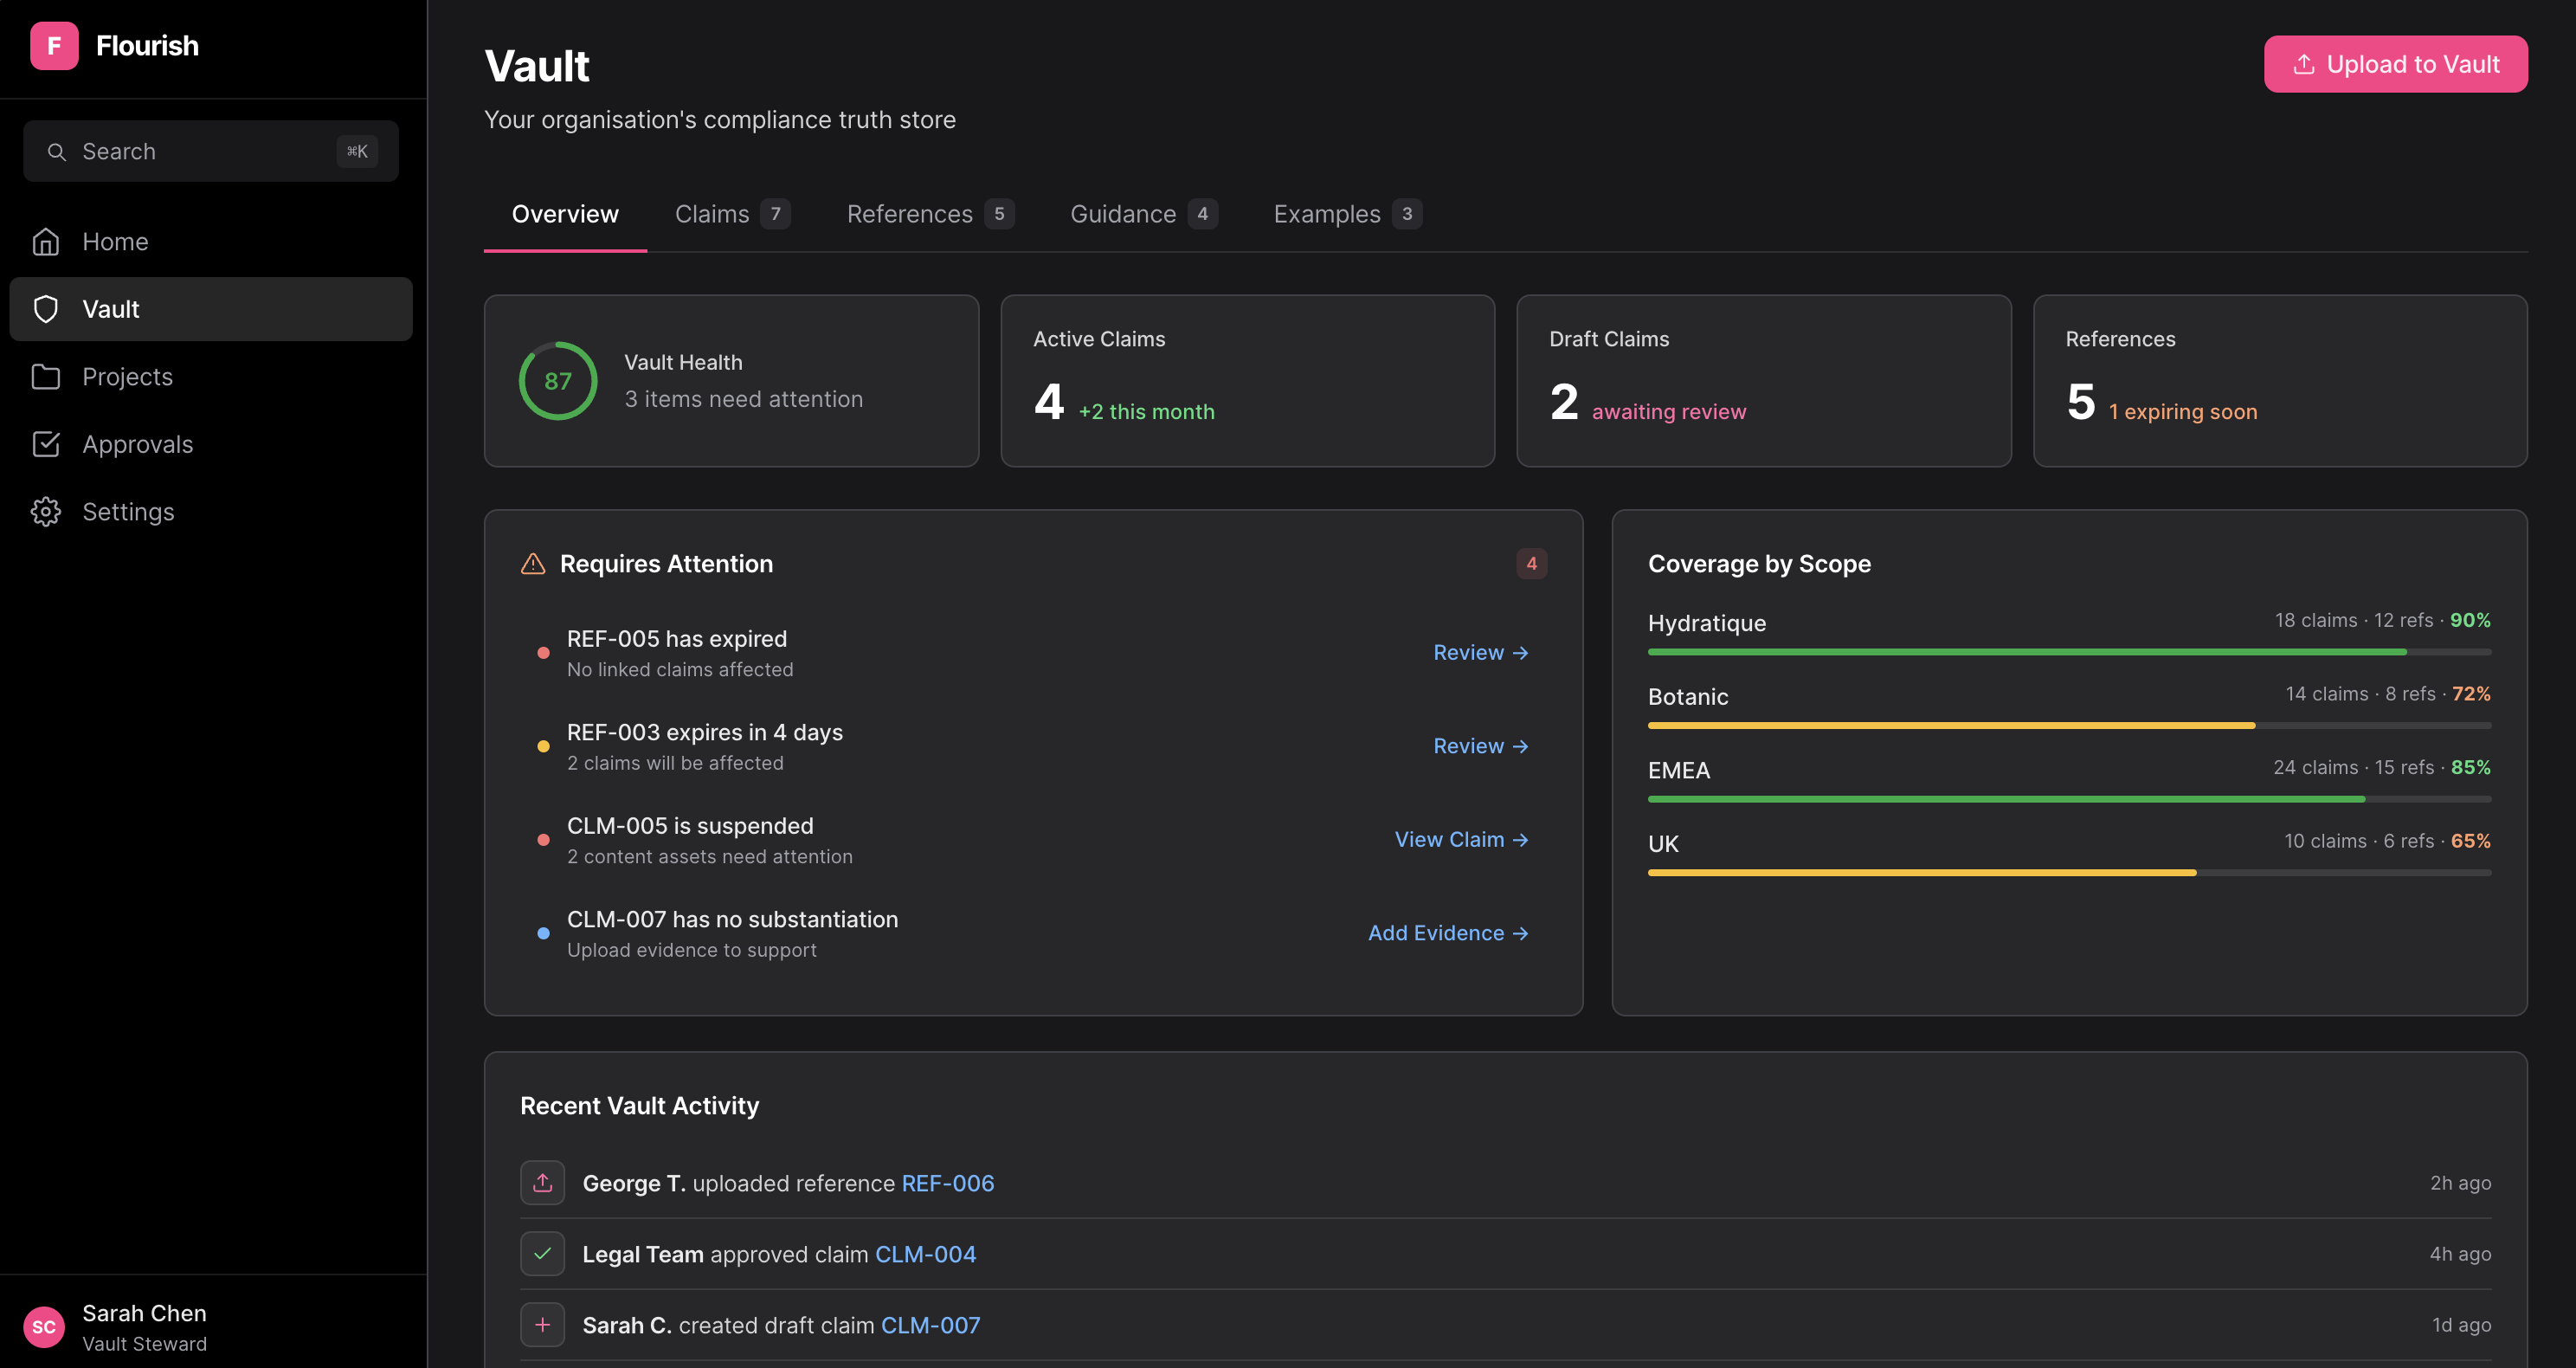Open the CLM-004 link in recent activity

(x=925, y=1254)
